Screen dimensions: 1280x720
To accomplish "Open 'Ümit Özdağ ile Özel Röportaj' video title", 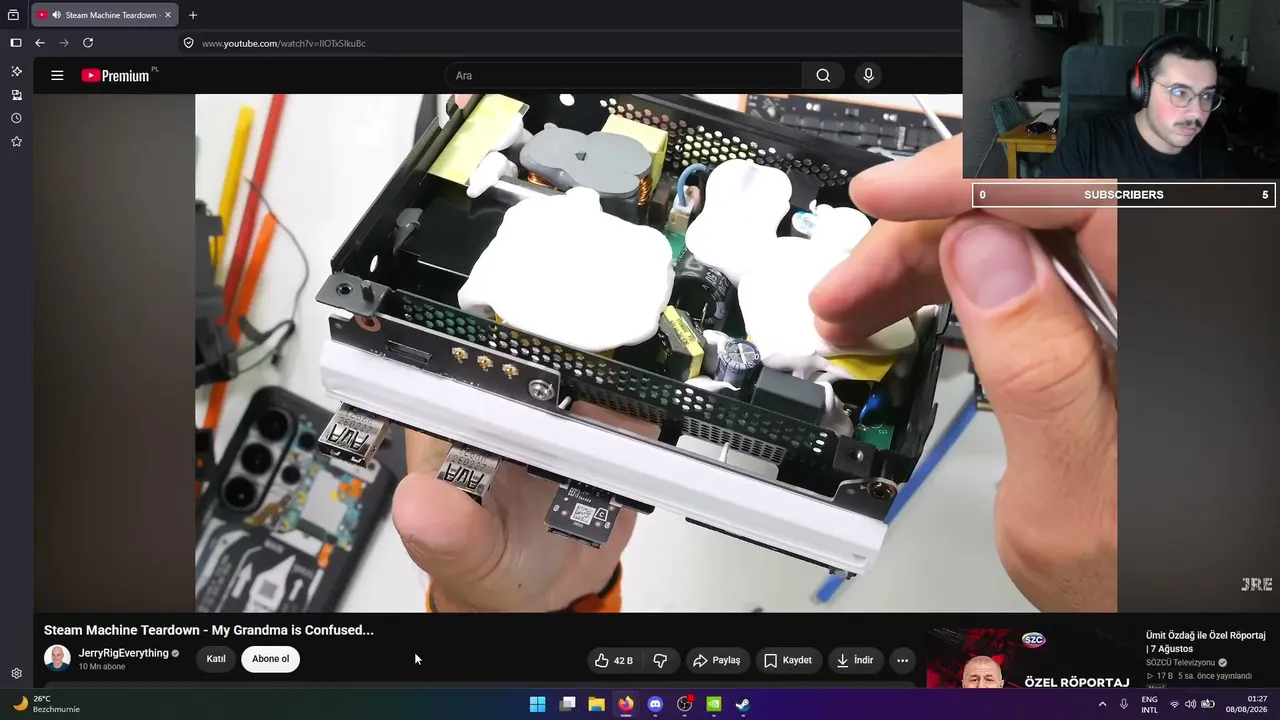I will 1206,642.
